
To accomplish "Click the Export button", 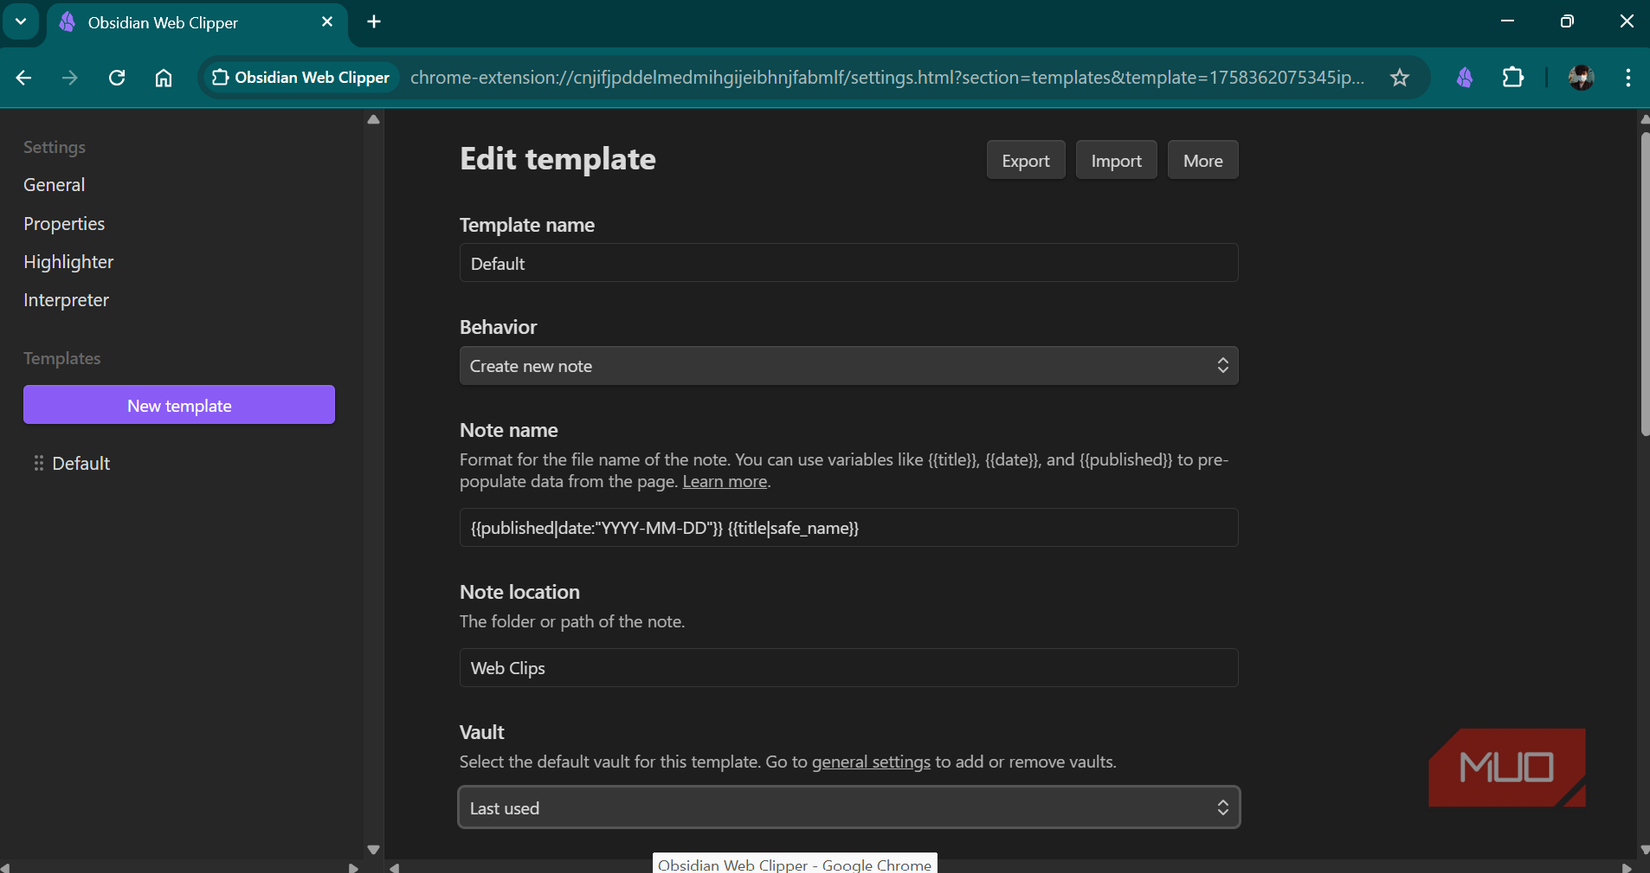I will pos(1026,160).
